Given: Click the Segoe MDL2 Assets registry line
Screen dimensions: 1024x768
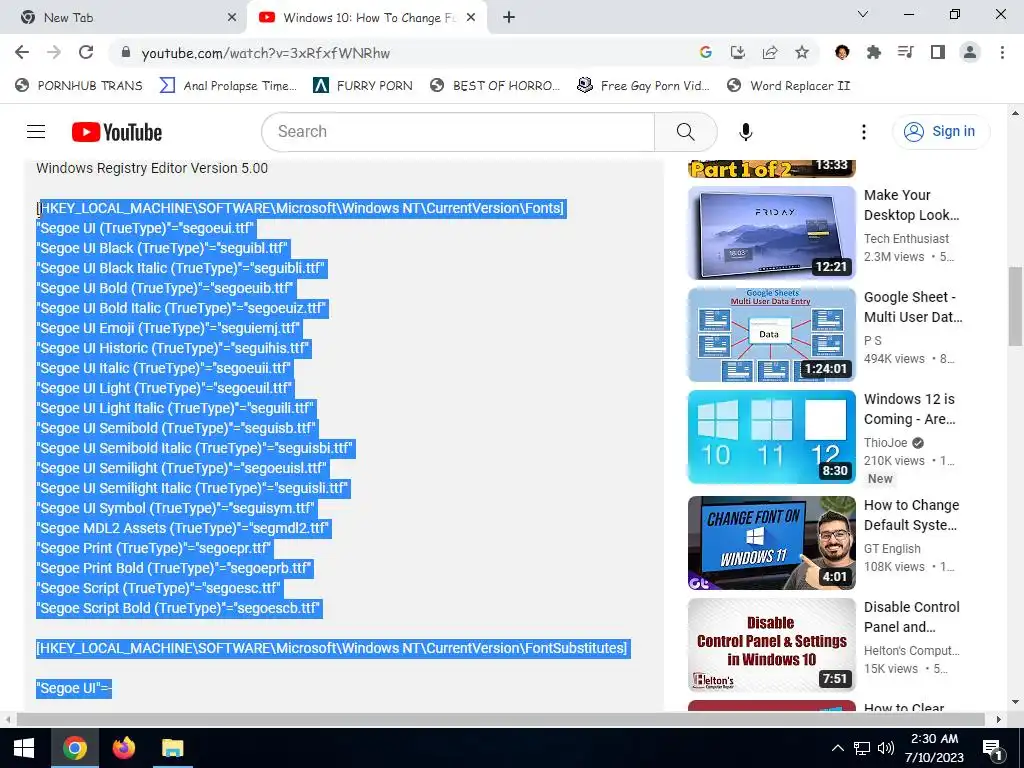Looking at the screenshot, I should (183, 528).
